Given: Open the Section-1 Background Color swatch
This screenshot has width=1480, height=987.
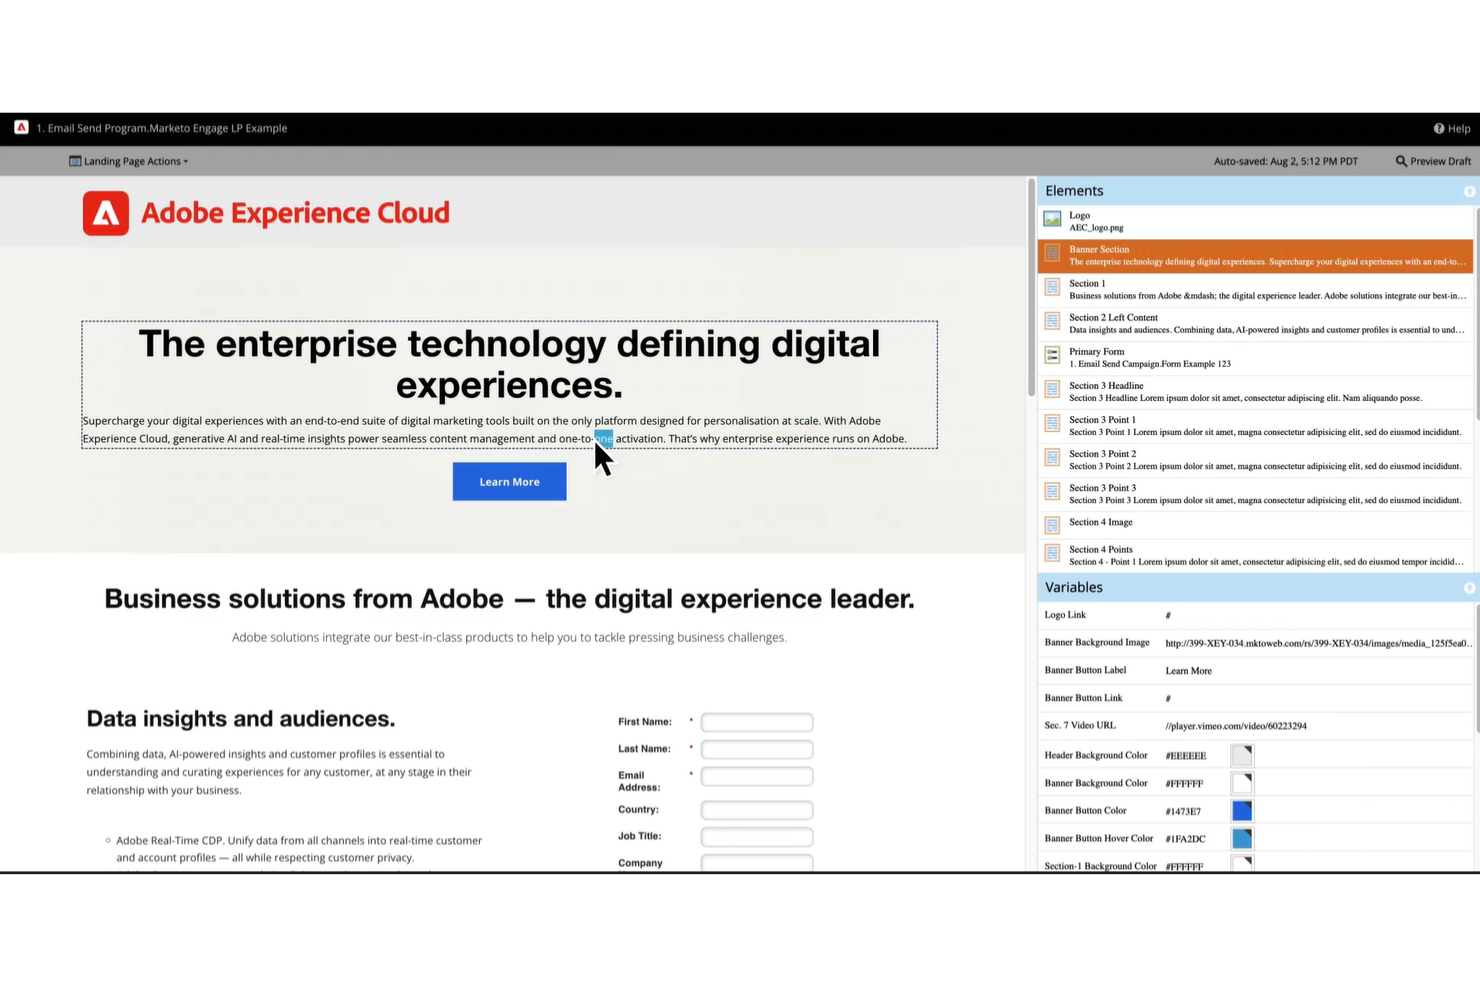Looking at the screenshot, I should pyautogui.click(x=1241, y=863).
